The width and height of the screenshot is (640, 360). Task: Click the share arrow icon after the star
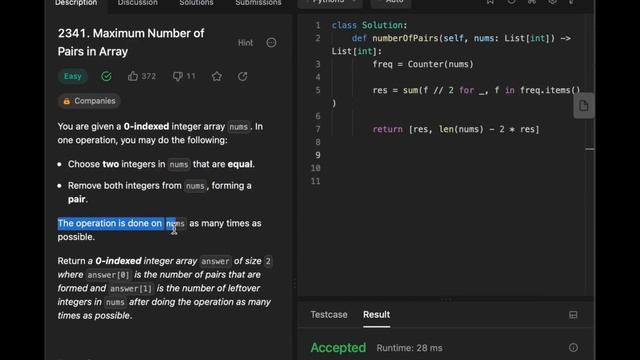click(x=242, y=76)
